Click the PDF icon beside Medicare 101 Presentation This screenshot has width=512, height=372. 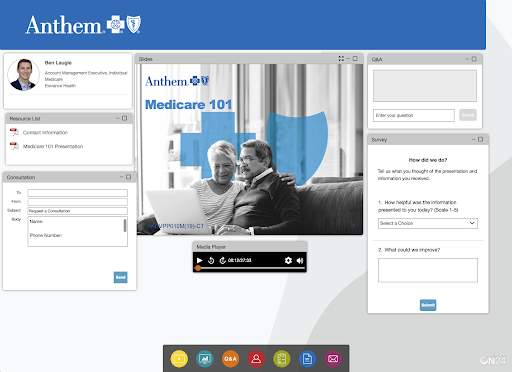tap(14, 146)
